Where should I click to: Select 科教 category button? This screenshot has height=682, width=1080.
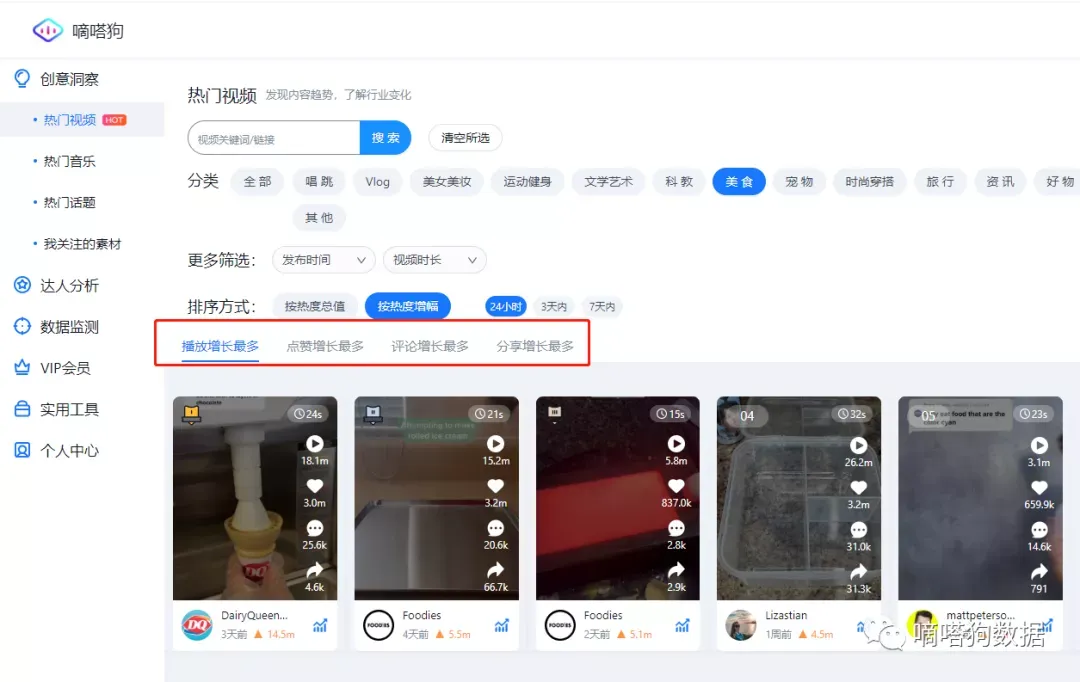[x=679, y=182]
